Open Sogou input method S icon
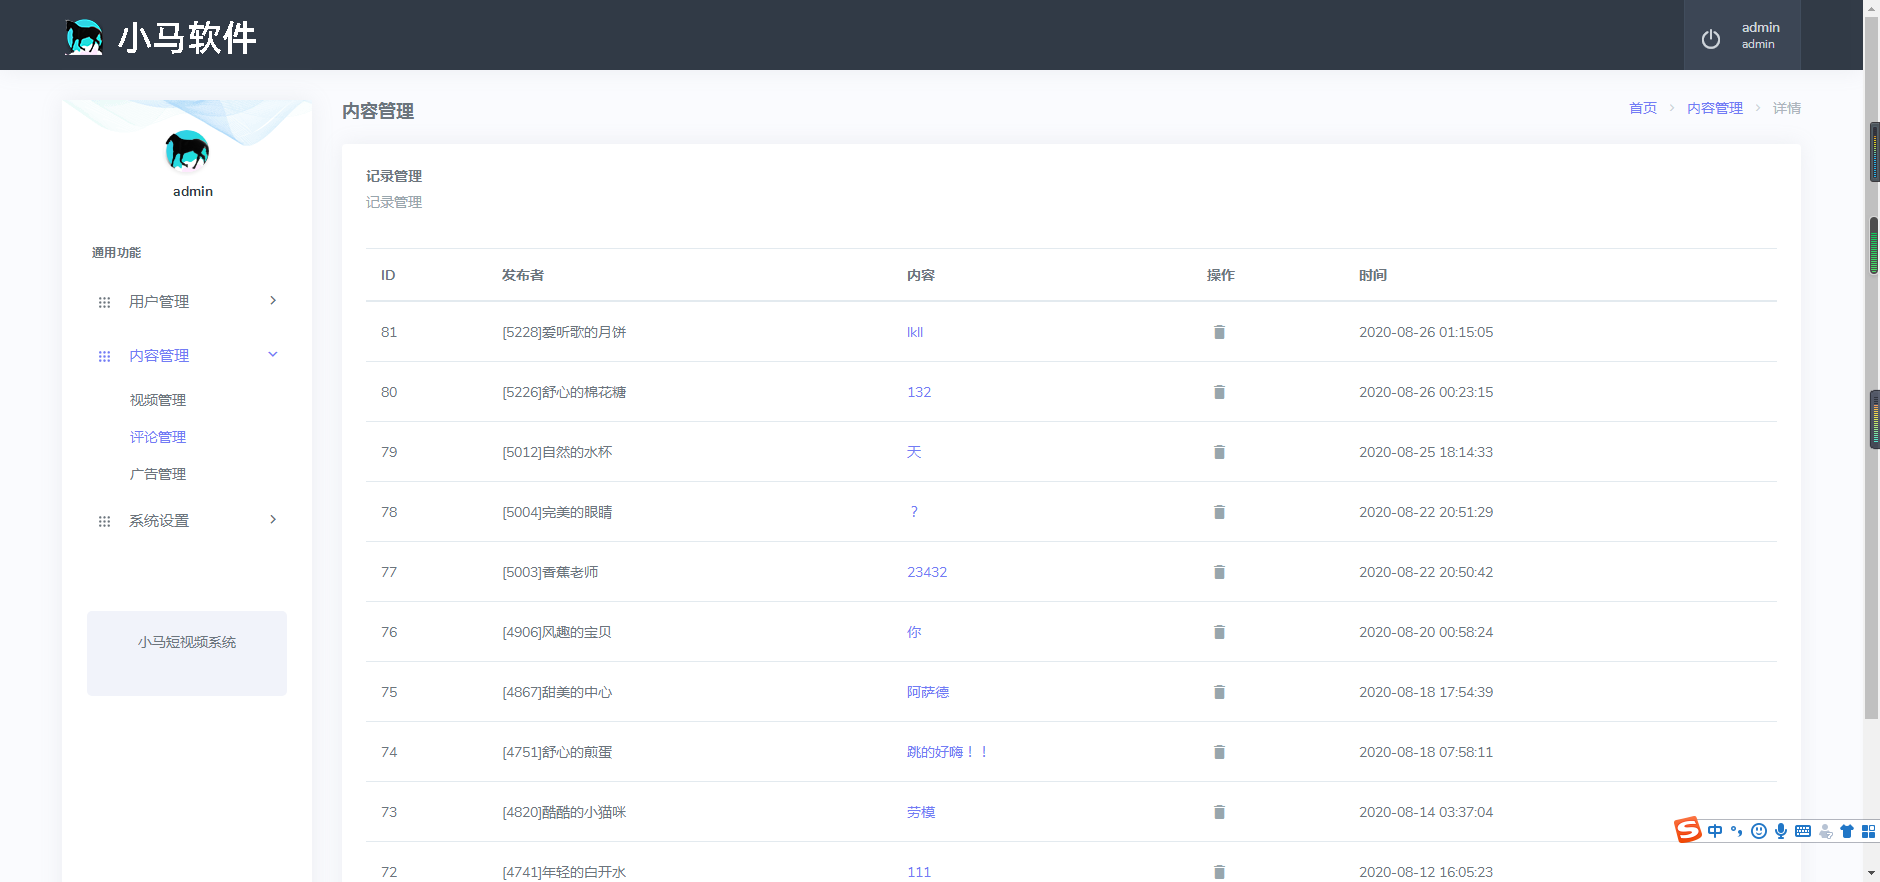Screen dimensions: 1880x882 [x=1688, y=830]
